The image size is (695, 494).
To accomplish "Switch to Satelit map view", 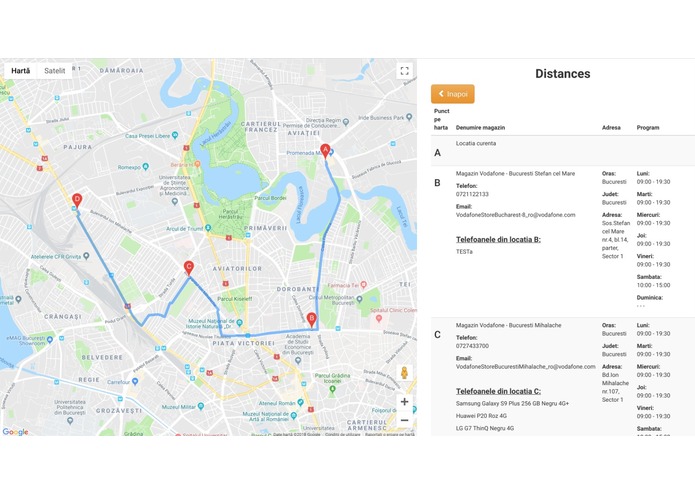I will pyautogui.click(x=55, y=71).
